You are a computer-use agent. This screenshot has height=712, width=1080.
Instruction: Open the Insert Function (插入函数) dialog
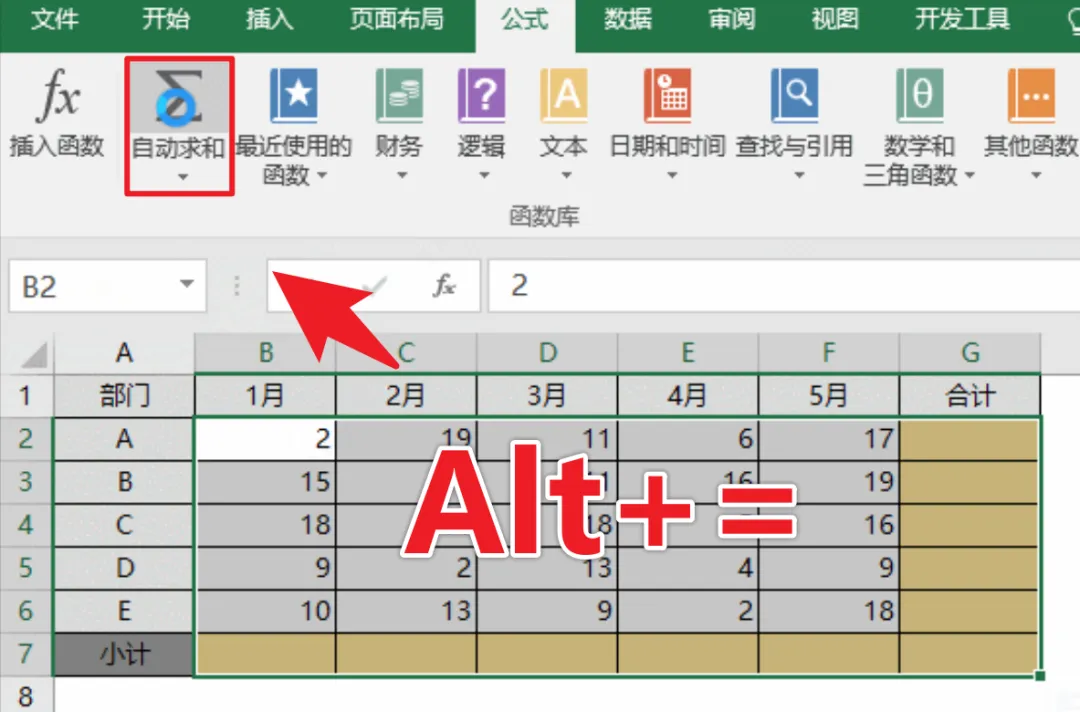57,114
